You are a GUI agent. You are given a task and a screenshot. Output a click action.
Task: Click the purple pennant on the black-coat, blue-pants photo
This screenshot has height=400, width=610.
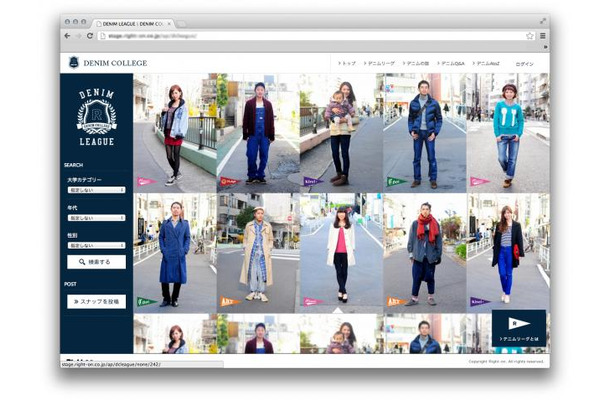click(480, 302)
